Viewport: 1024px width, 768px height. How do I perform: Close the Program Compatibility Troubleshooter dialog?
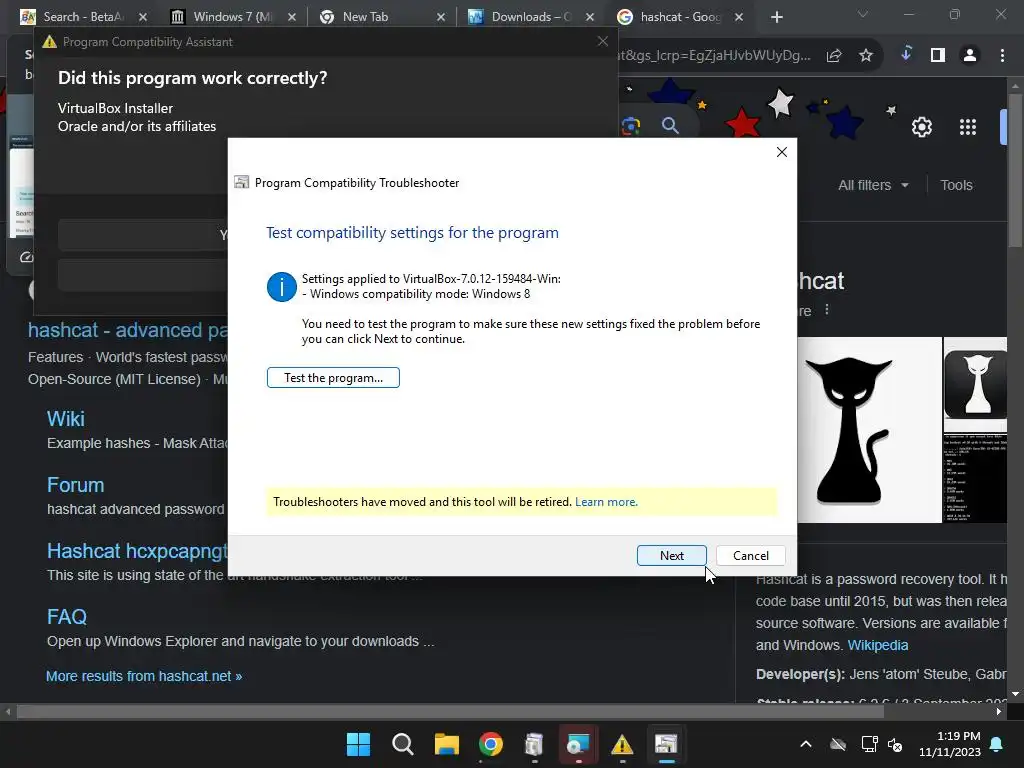(x=782, y=152)
